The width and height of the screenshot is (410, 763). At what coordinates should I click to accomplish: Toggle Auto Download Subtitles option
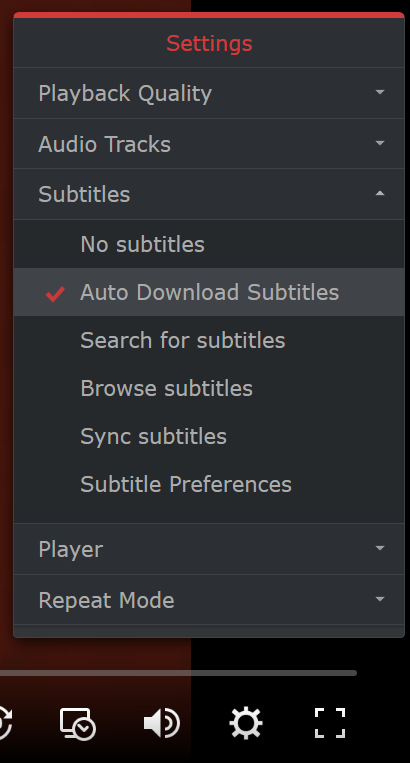coord(209,292)
